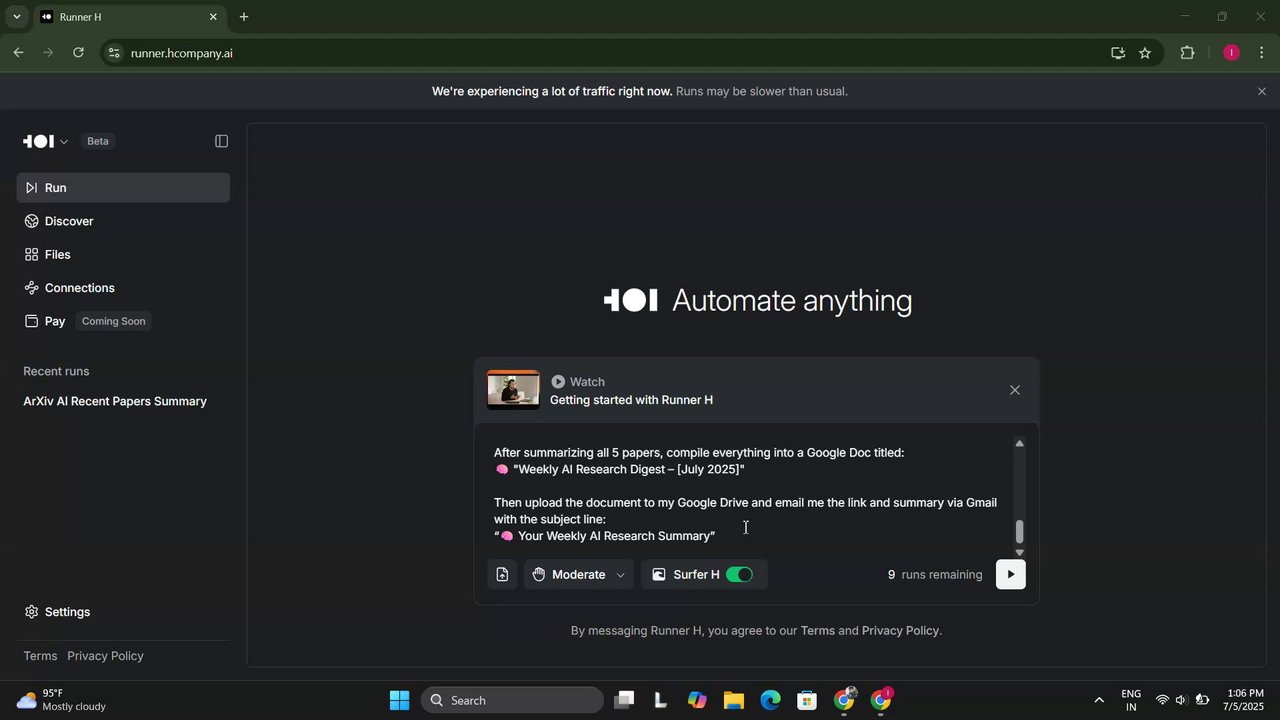
Task: Open Microsoft Store from taskbar
Action: pyautogui.click(x=807, y=700)
